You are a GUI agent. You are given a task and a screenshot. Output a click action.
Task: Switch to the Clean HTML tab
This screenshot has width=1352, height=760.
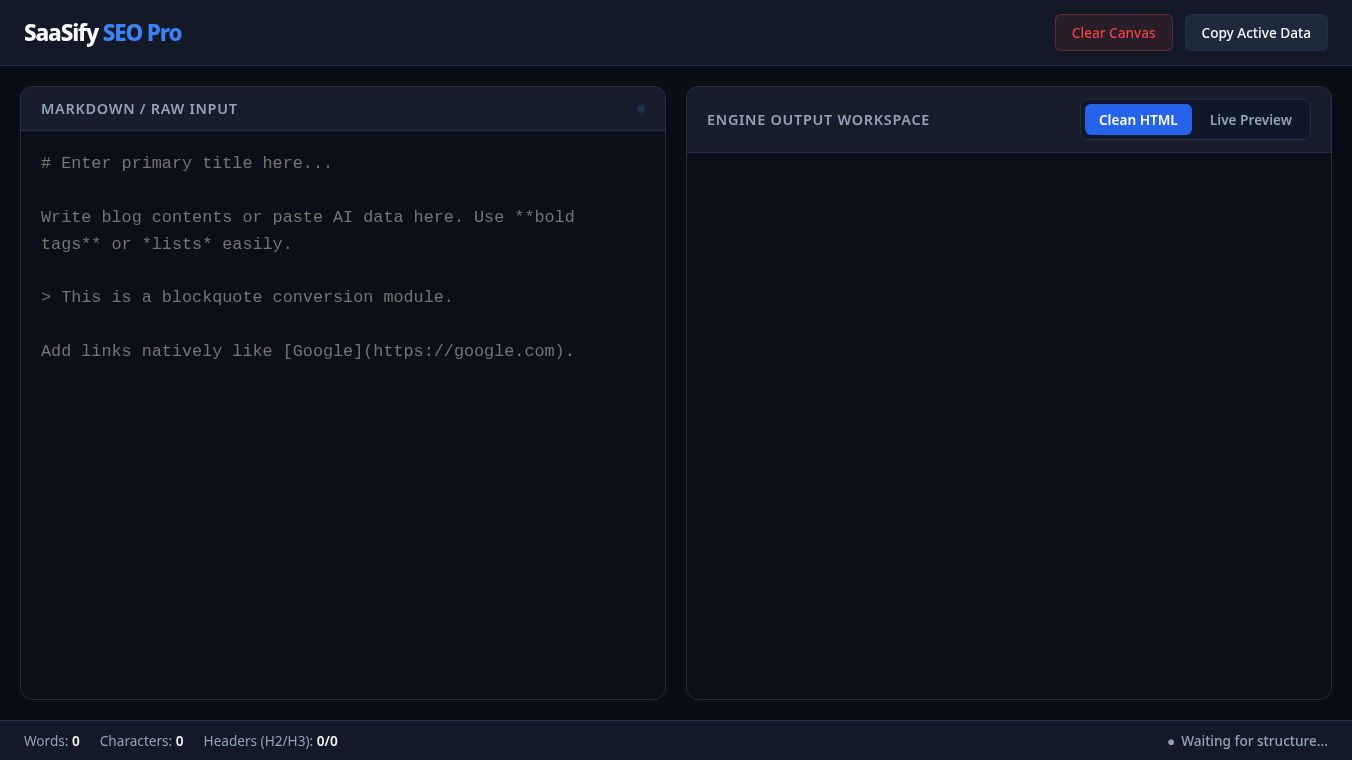coord(1138,120)
